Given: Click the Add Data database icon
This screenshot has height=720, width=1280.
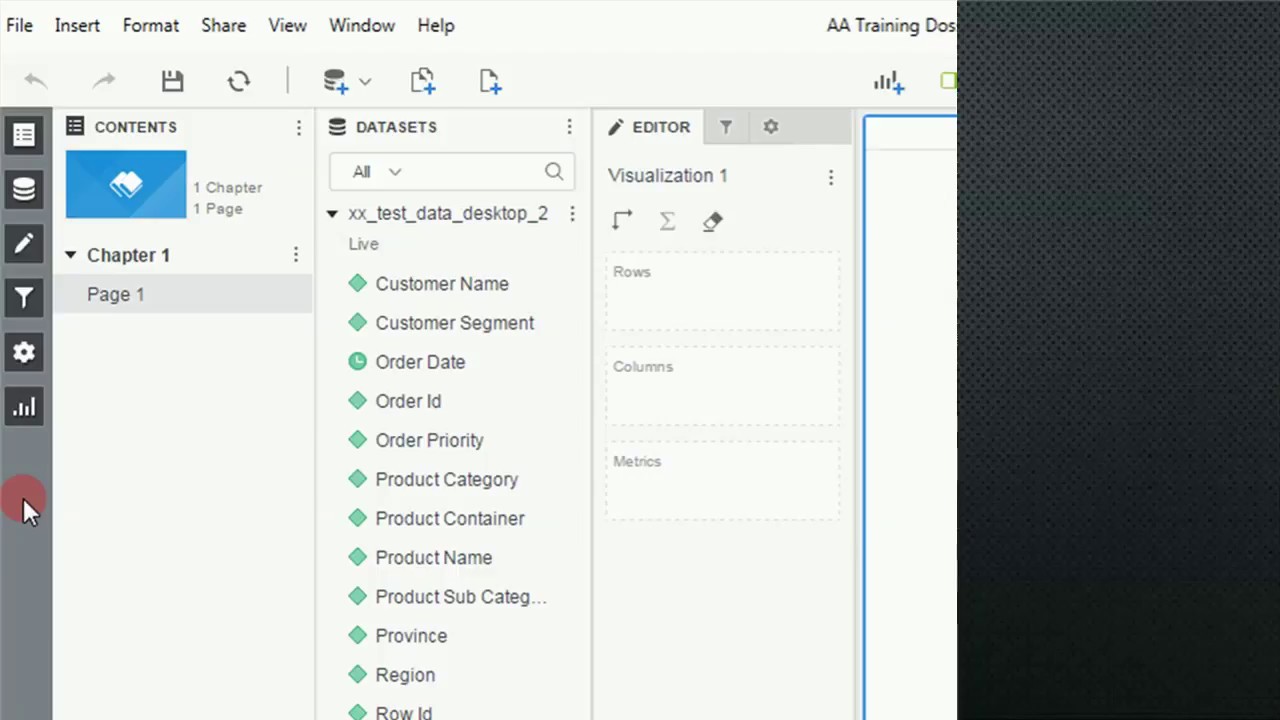Looking at the screenshot, I should pos(336,81).
